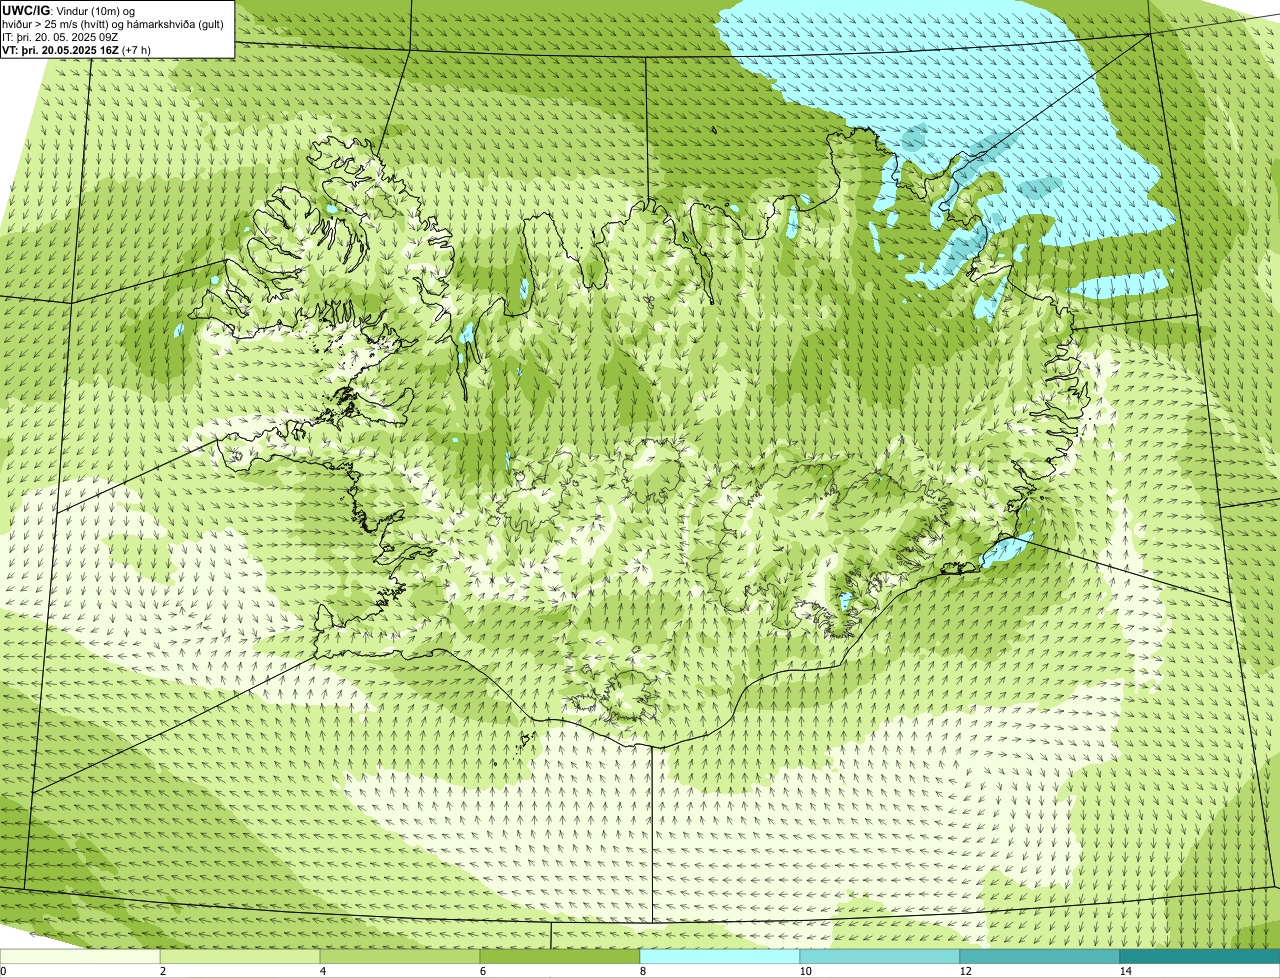Viewport: 1280px width, 978px height.
Task: Click the '14' tick label on color scale
Action: pos(1125,971)
